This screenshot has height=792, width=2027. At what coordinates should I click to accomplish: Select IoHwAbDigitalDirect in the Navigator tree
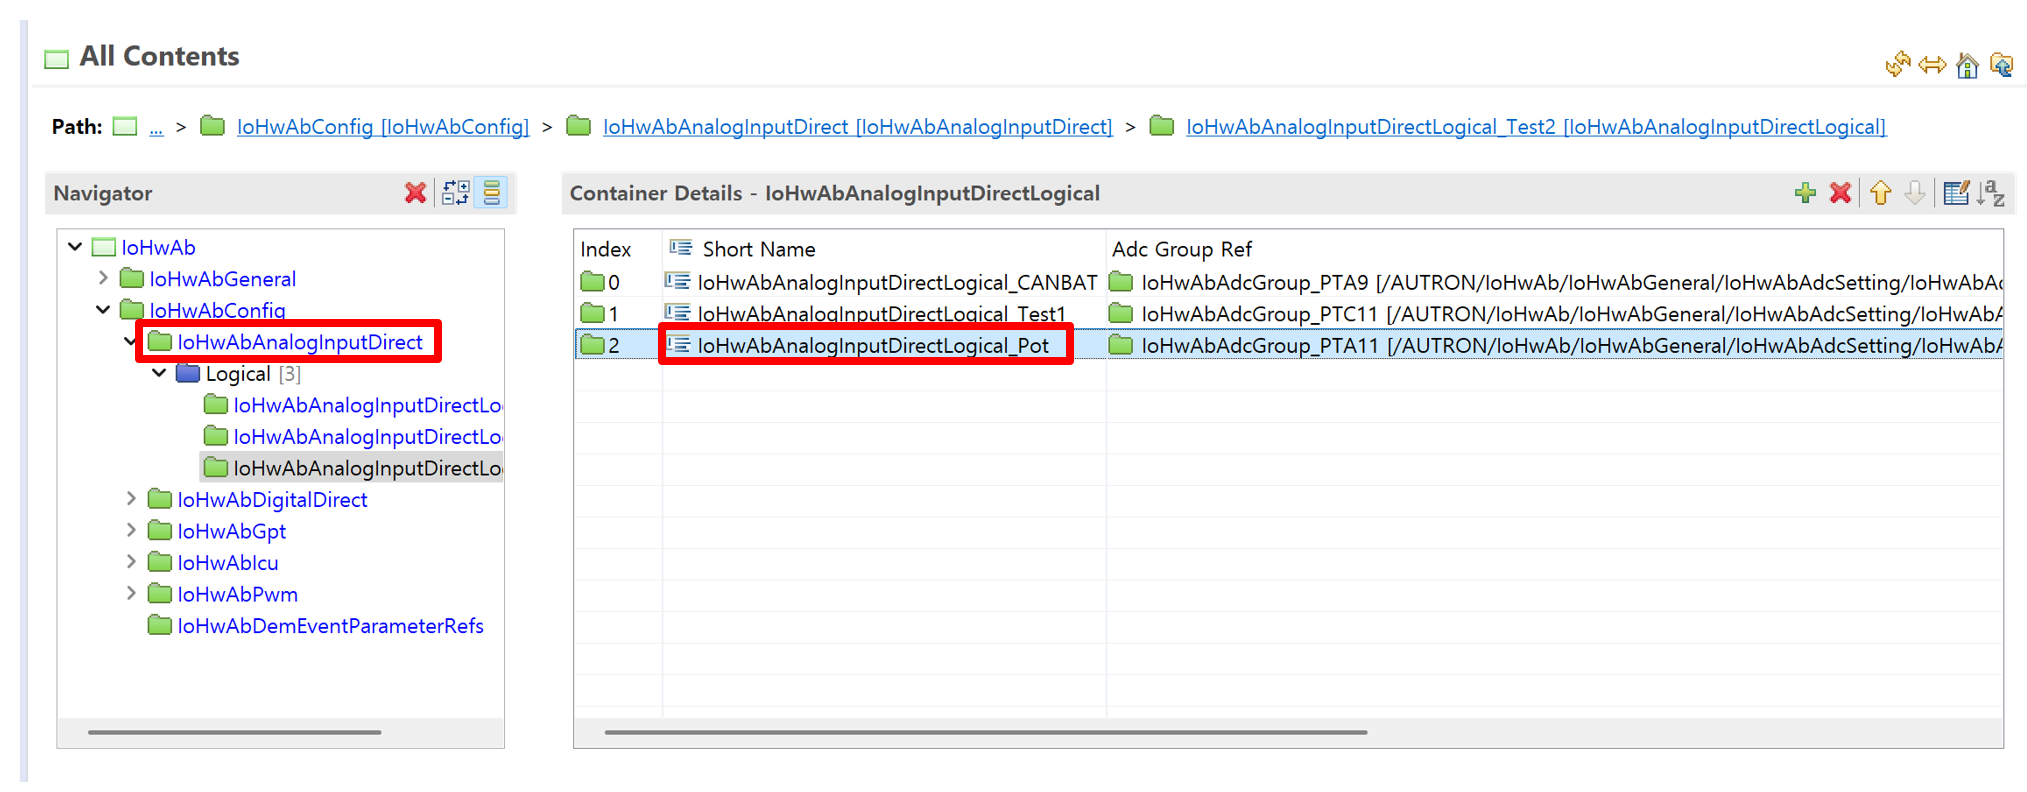point(272,500)
